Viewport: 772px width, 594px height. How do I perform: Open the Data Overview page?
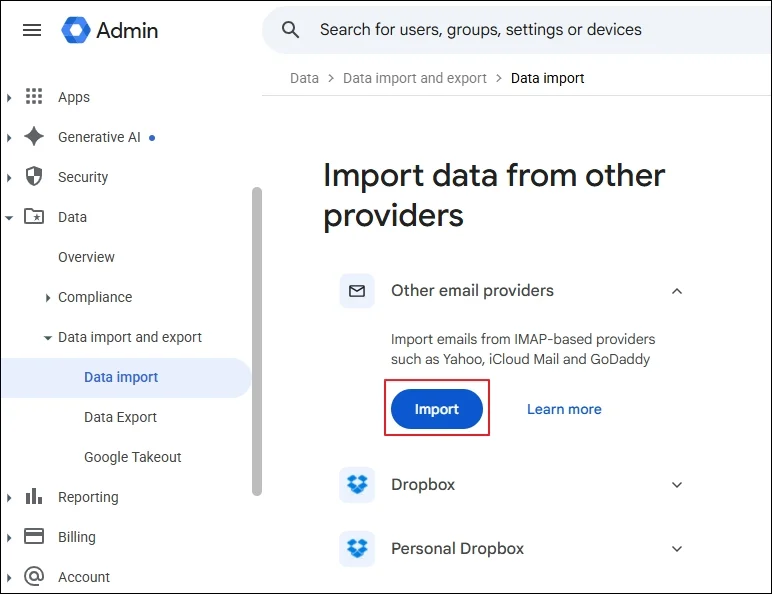click(x=86, y=257)
